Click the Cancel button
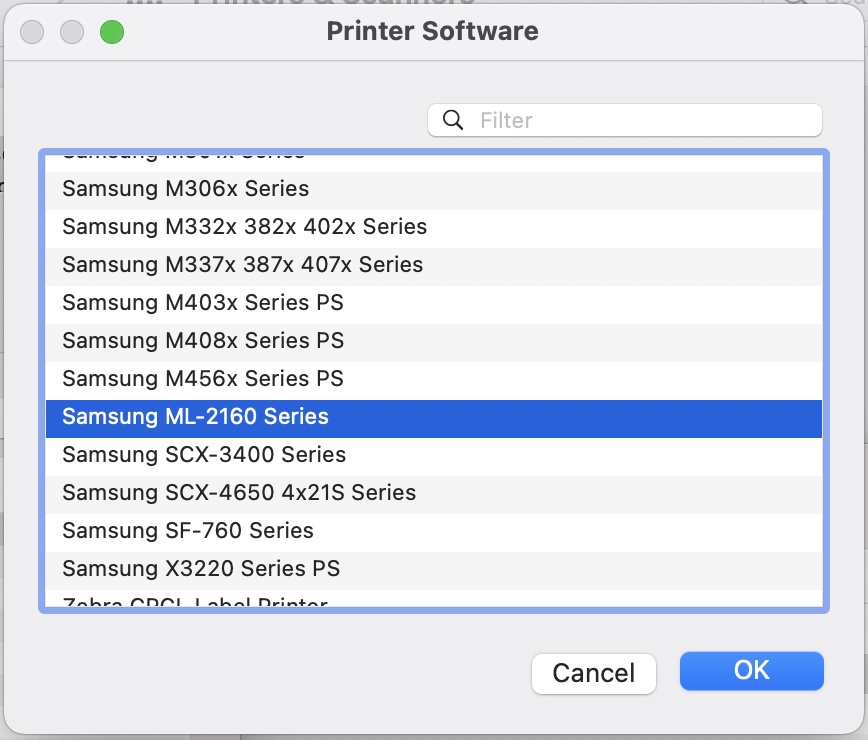This screenshot has height=740, width=868. (593, 674)
